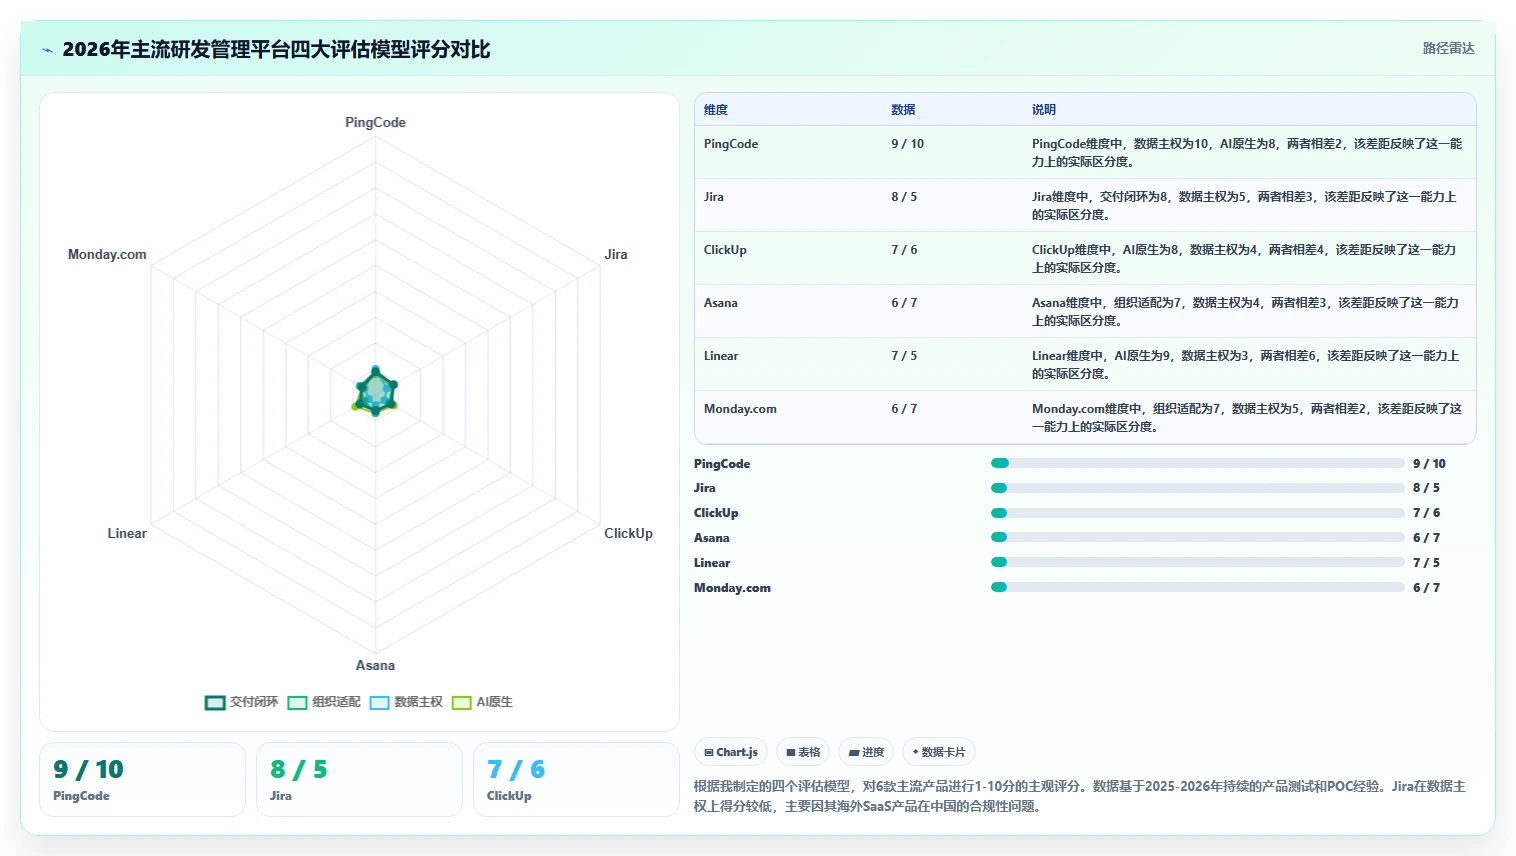Toggle the 数据主权 legend swatch
This screenshot has height=856, width=1516.
(x=379, y=702)
